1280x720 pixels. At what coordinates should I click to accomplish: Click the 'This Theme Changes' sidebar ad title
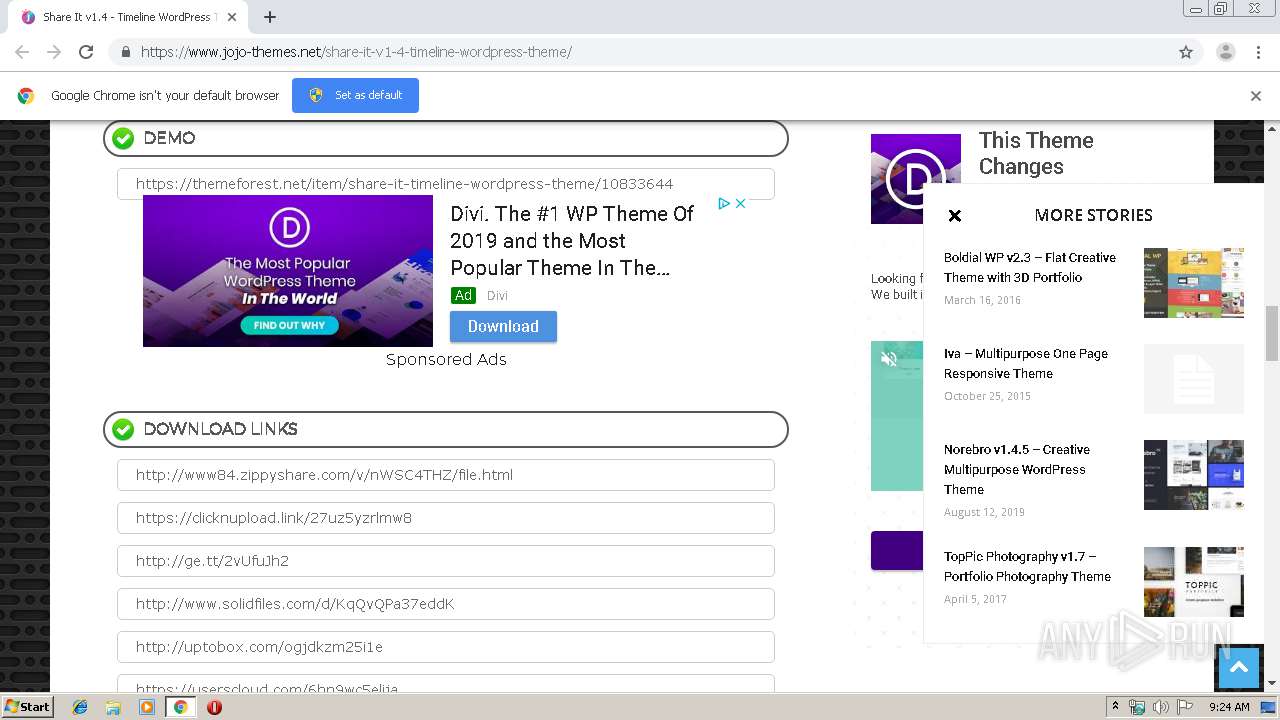[x=1036, y=153]
